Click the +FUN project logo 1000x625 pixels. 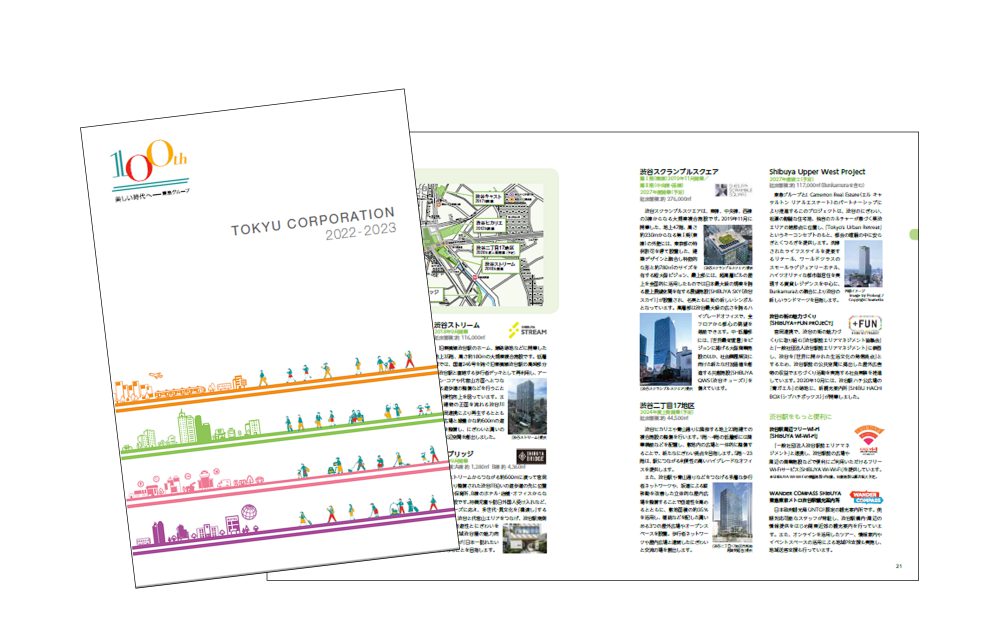pos(865,324)
